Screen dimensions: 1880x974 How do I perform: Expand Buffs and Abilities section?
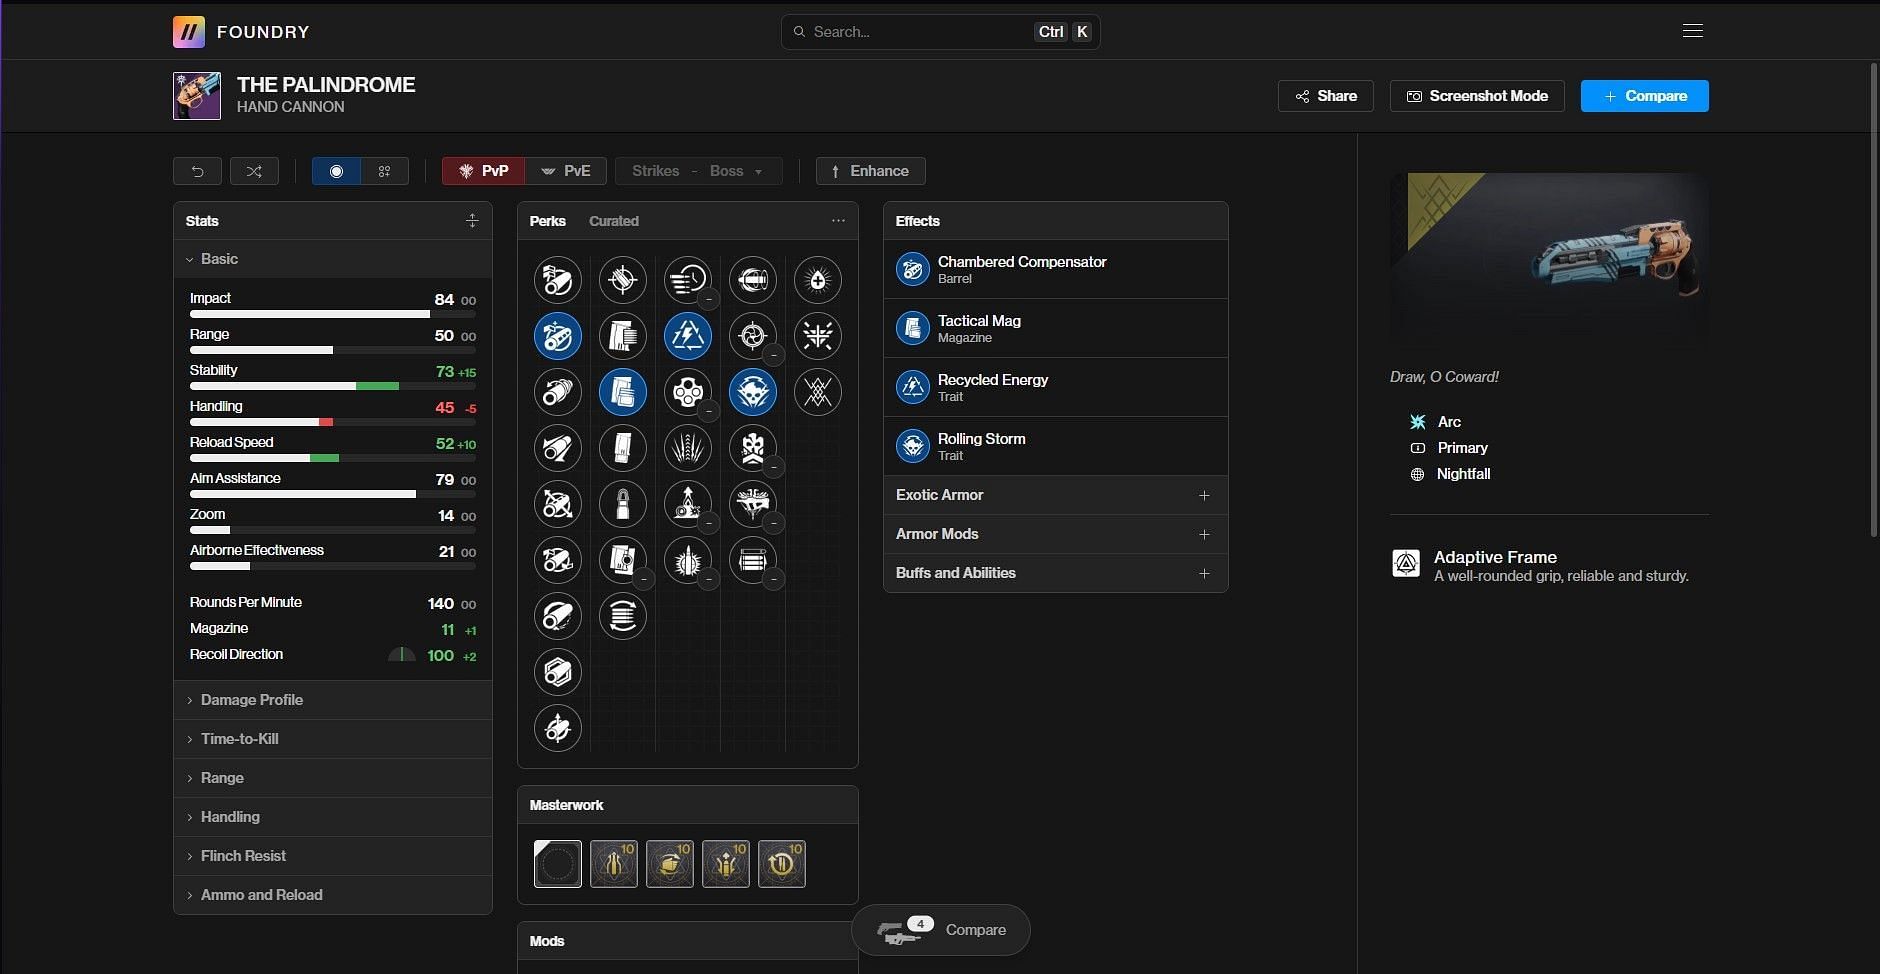pos(1055,573)
